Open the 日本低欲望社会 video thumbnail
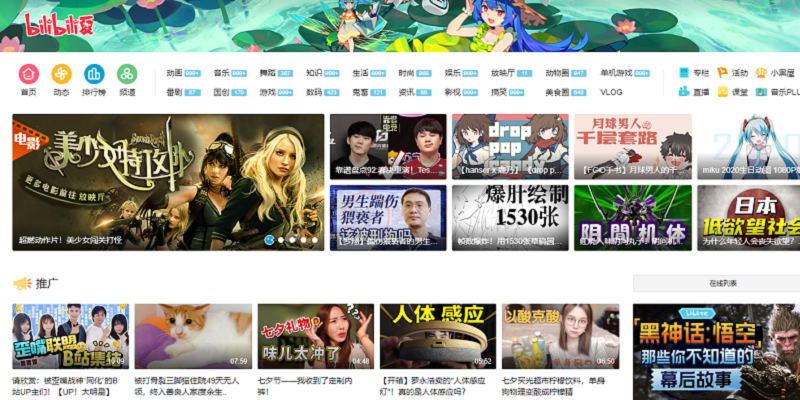Screen dimensions: 800x400 (748, 218)
